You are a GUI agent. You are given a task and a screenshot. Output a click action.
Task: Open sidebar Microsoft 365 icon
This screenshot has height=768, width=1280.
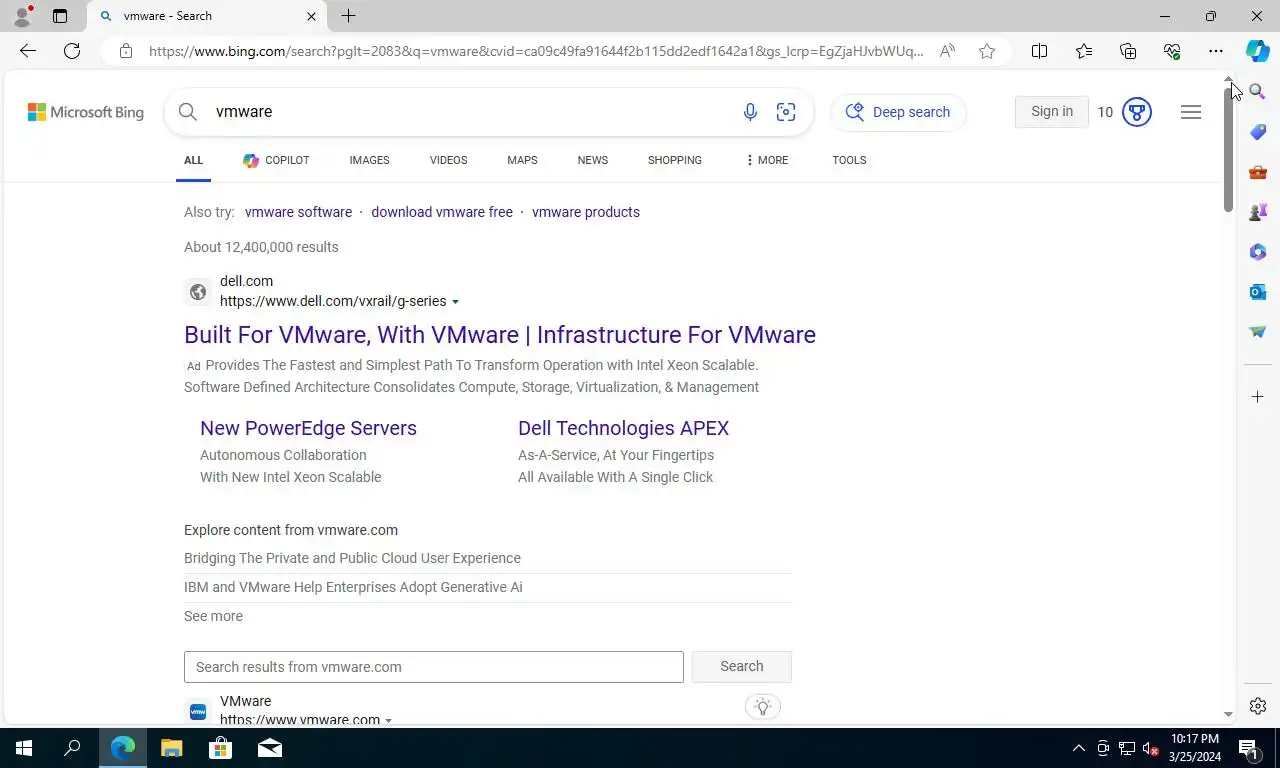pos(1258,252)
